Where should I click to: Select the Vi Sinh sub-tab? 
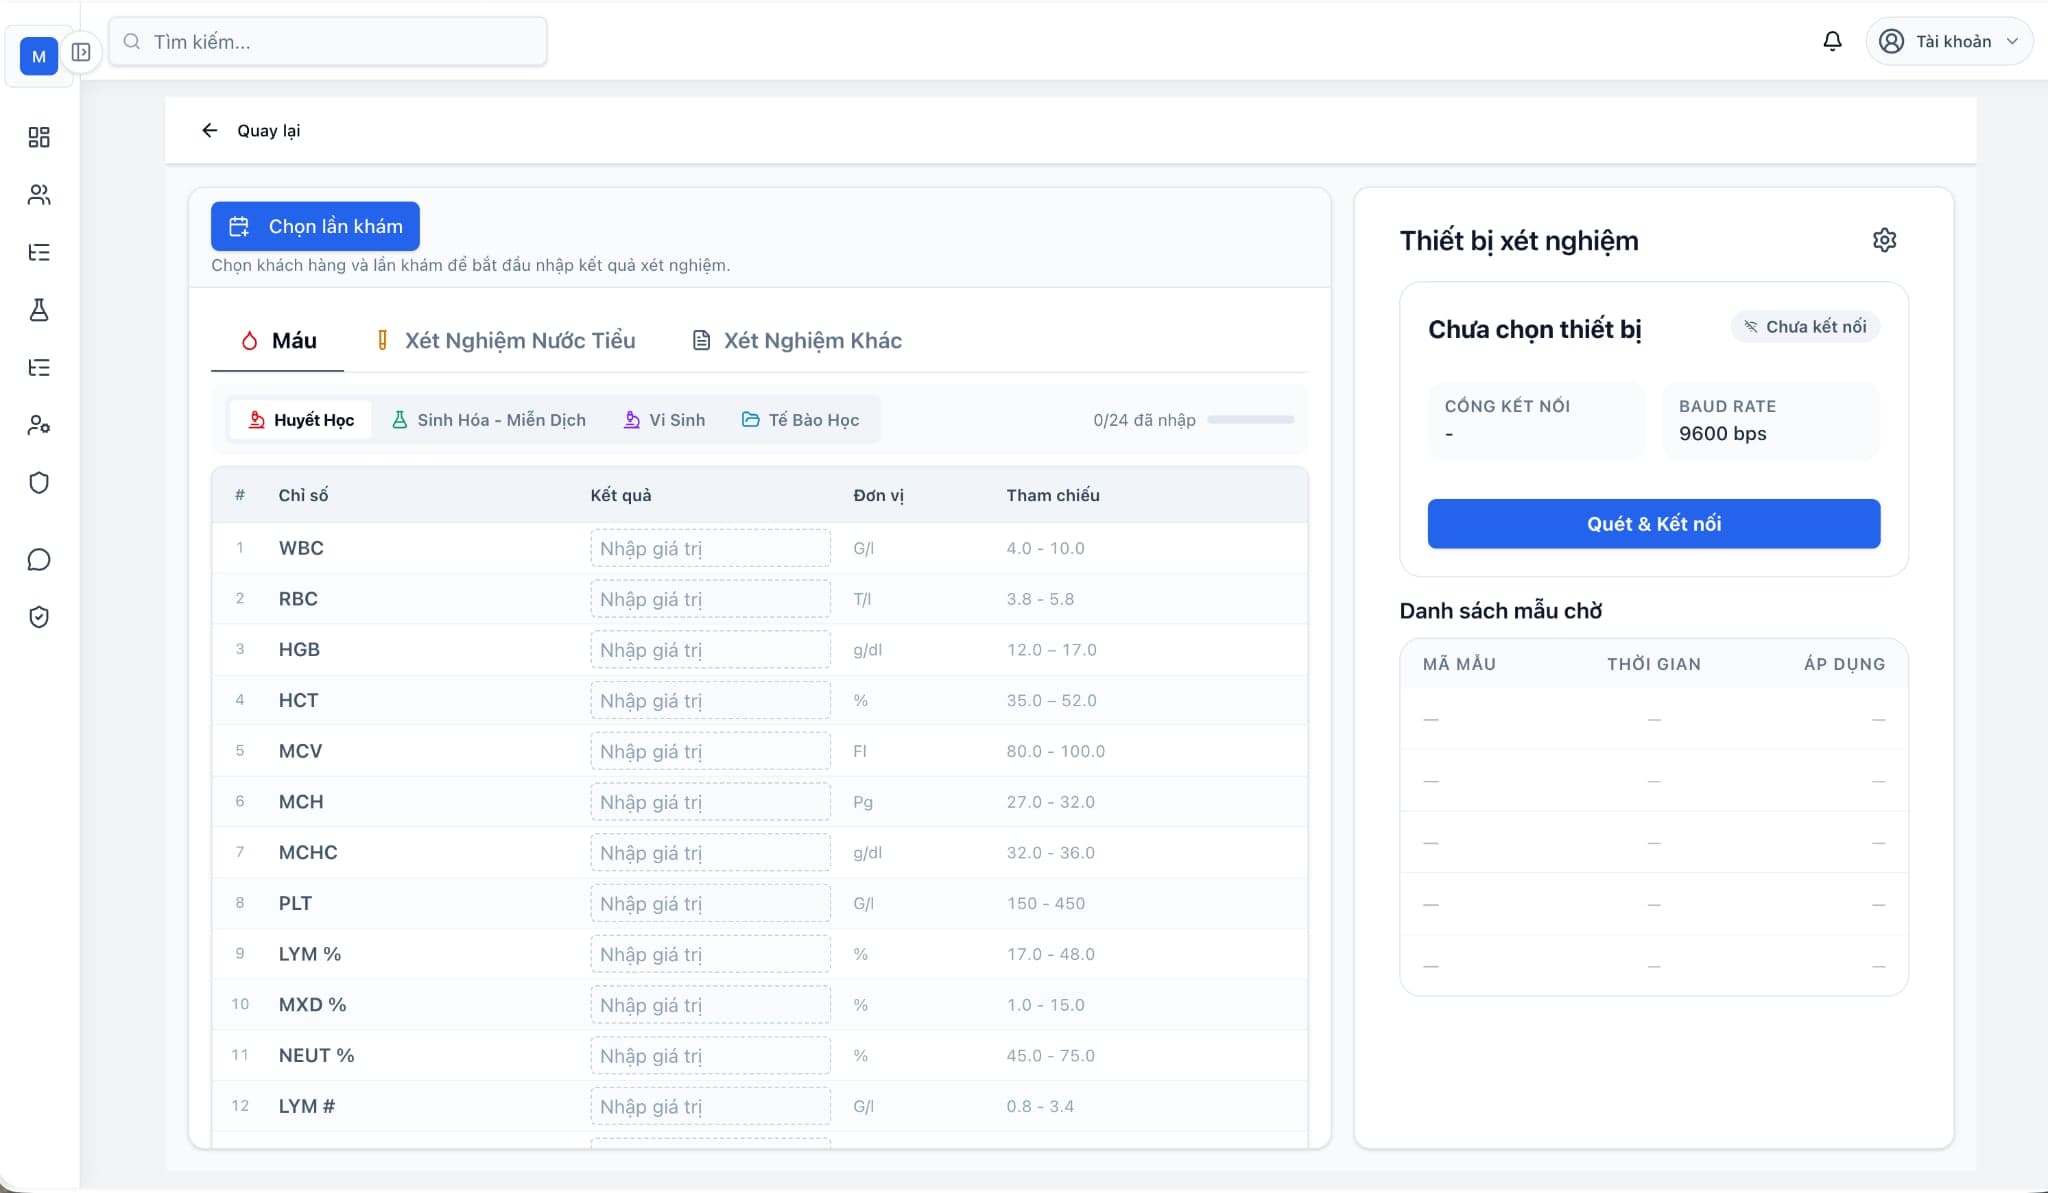point(664,420)
